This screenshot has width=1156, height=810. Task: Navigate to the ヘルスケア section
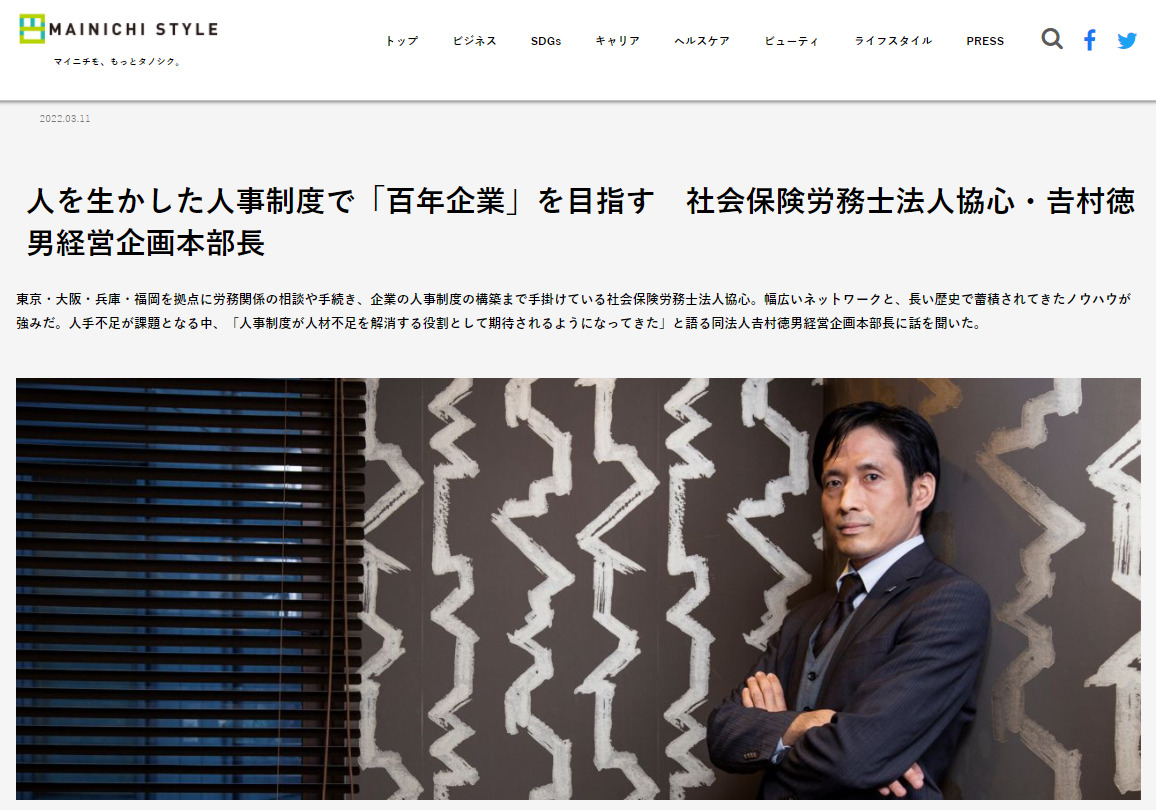(702, 41)
